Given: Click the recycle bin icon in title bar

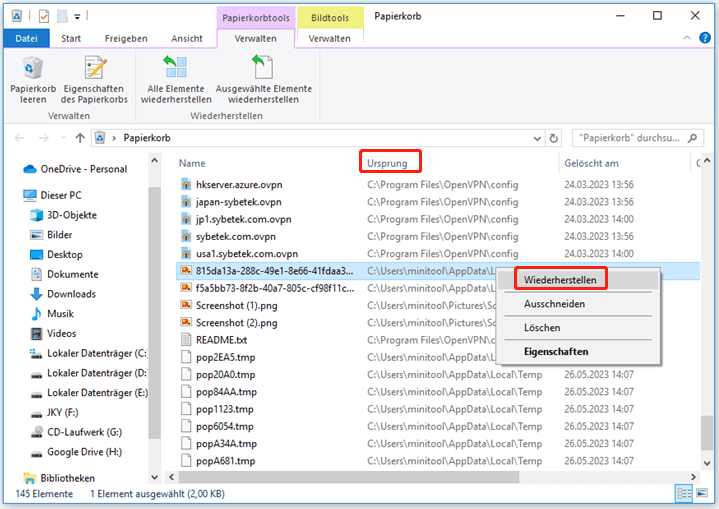Looking at the screenshot, I should coord(17,17).
